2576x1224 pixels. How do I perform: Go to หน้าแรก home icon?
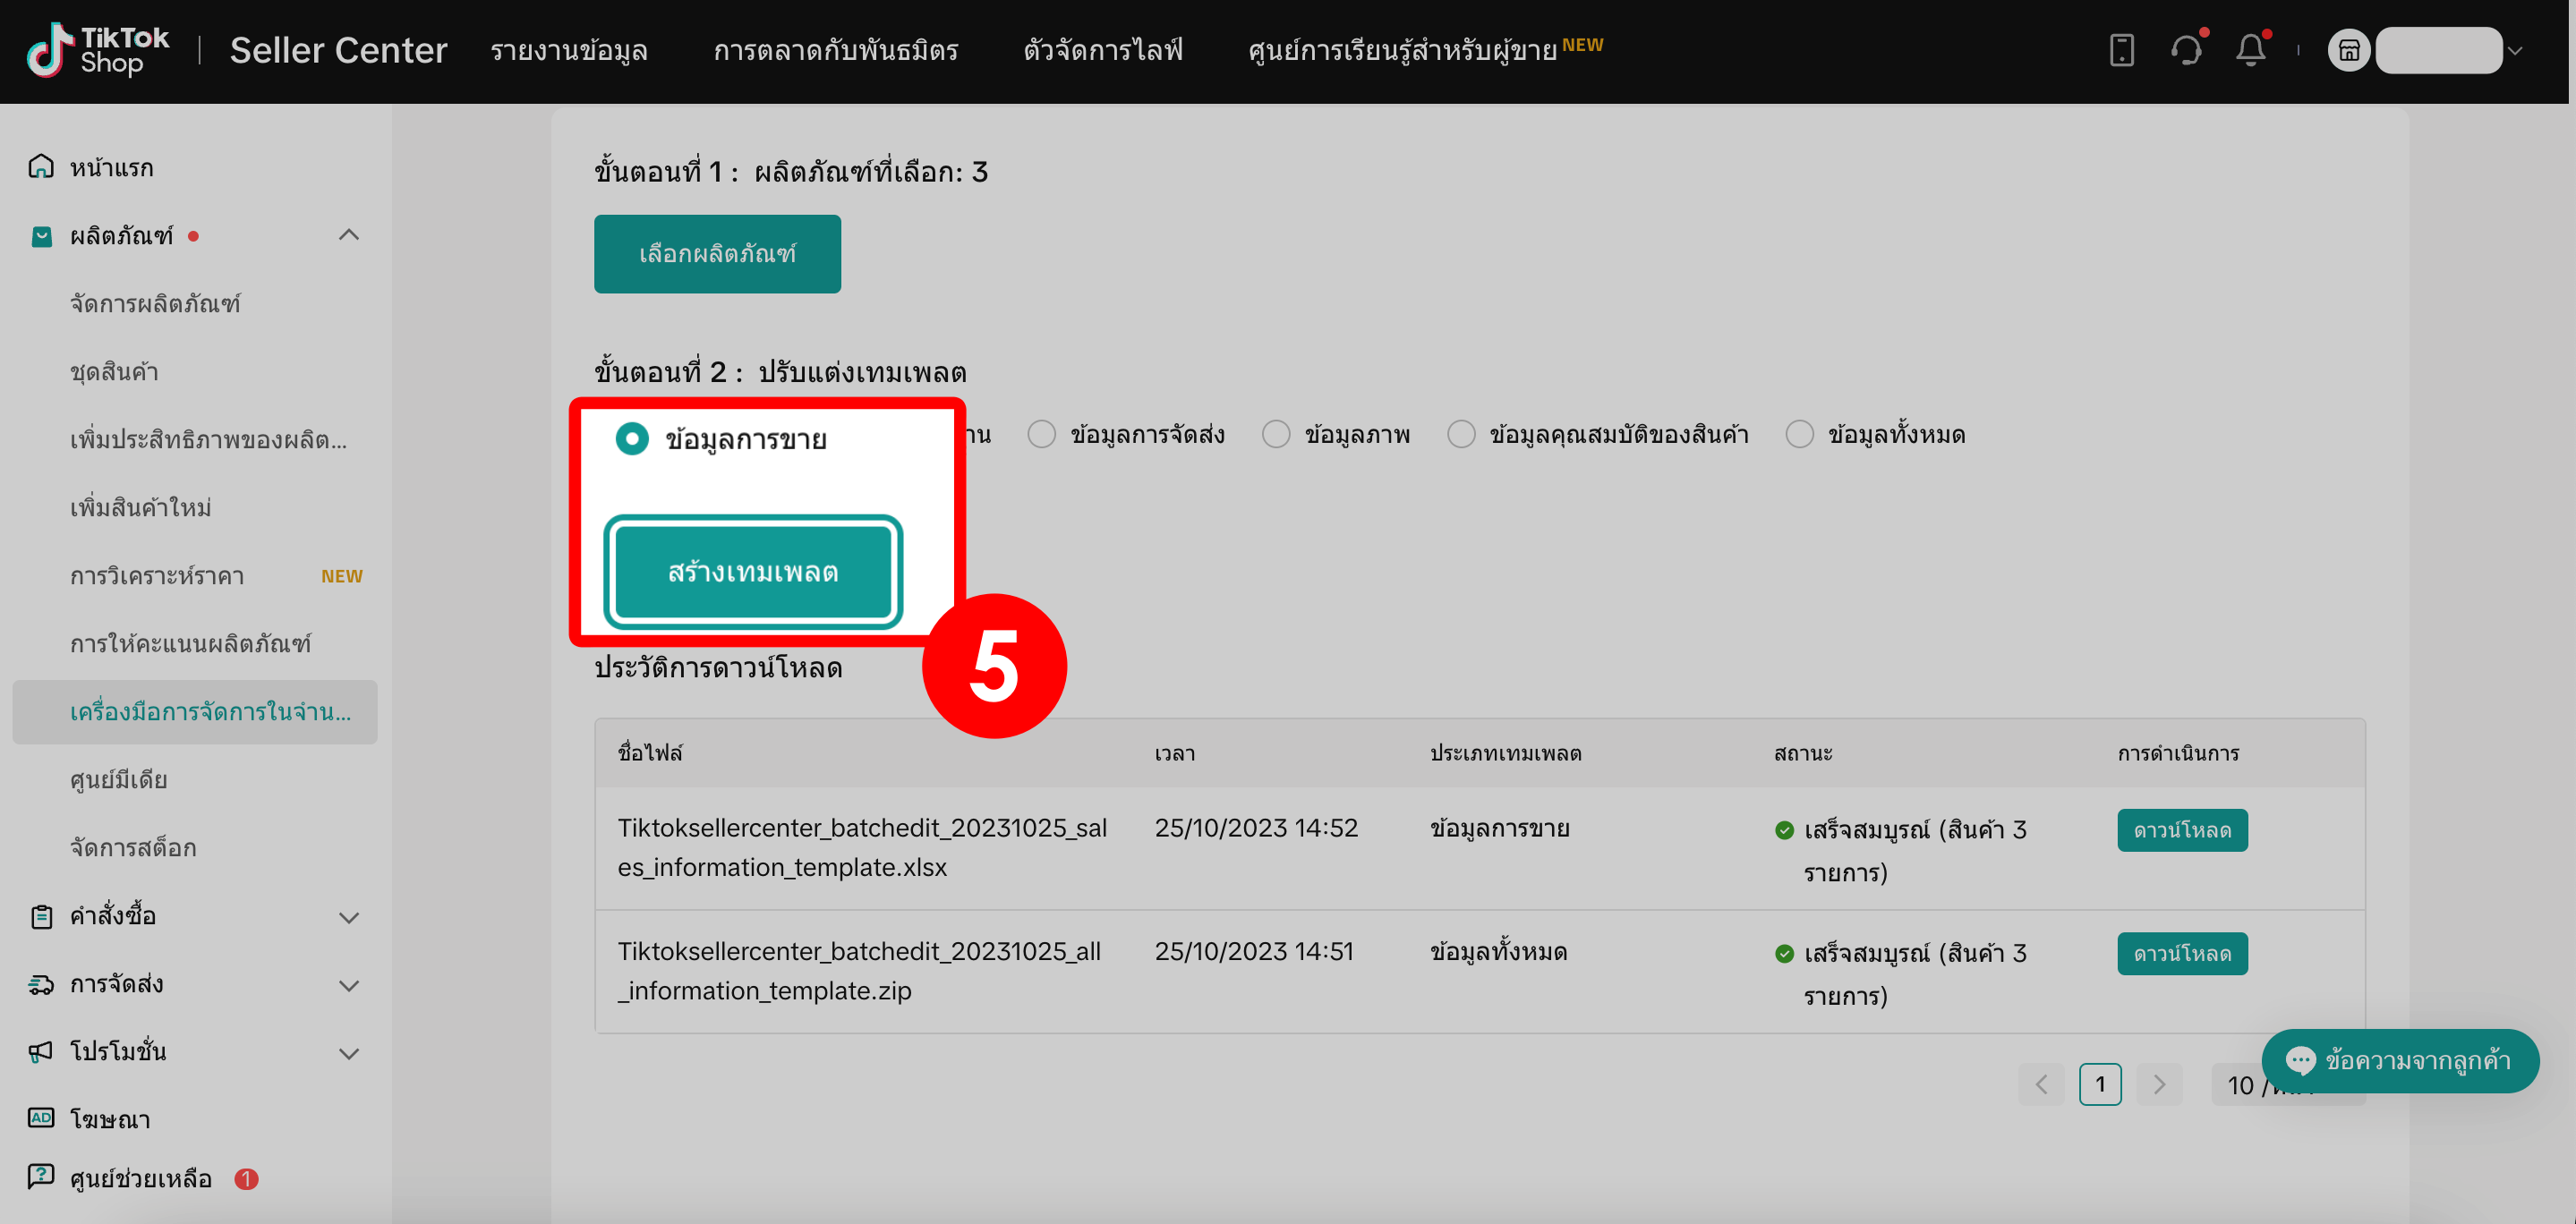point(41,167)
